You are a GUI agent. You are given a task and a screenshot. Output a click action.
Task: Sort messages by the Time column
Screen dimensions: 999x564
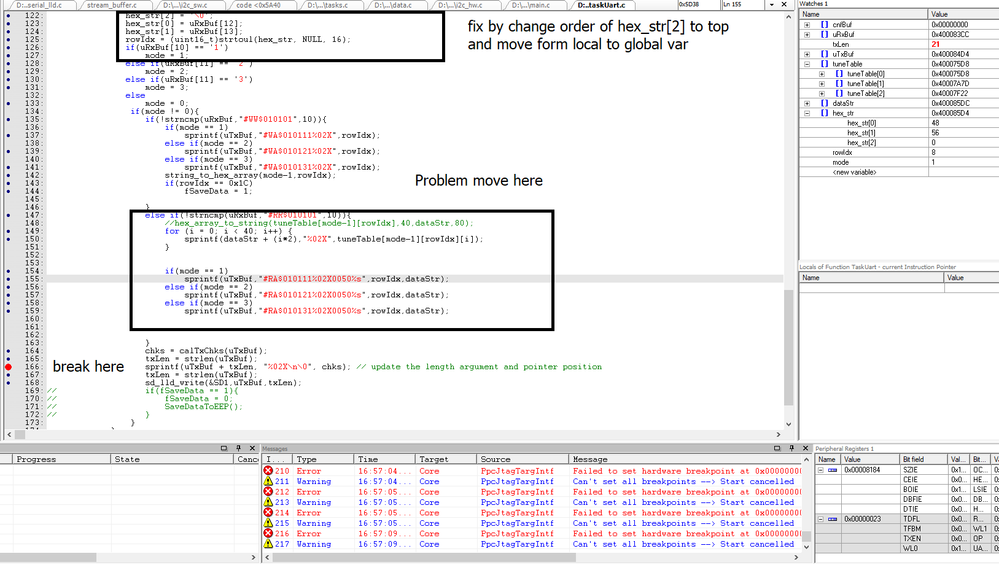(x=384, y=459)
